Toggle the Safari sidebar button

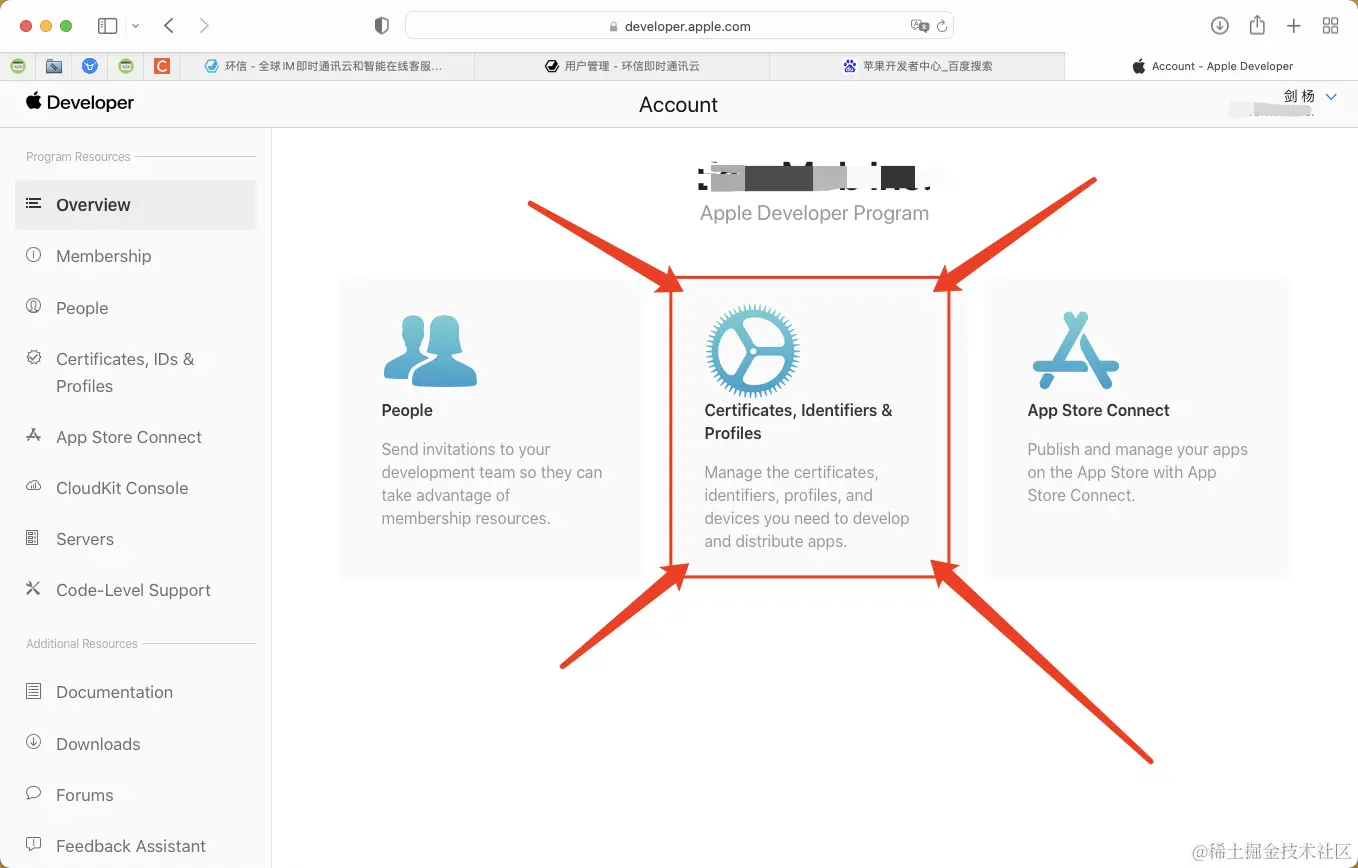(x=108, y=26)
